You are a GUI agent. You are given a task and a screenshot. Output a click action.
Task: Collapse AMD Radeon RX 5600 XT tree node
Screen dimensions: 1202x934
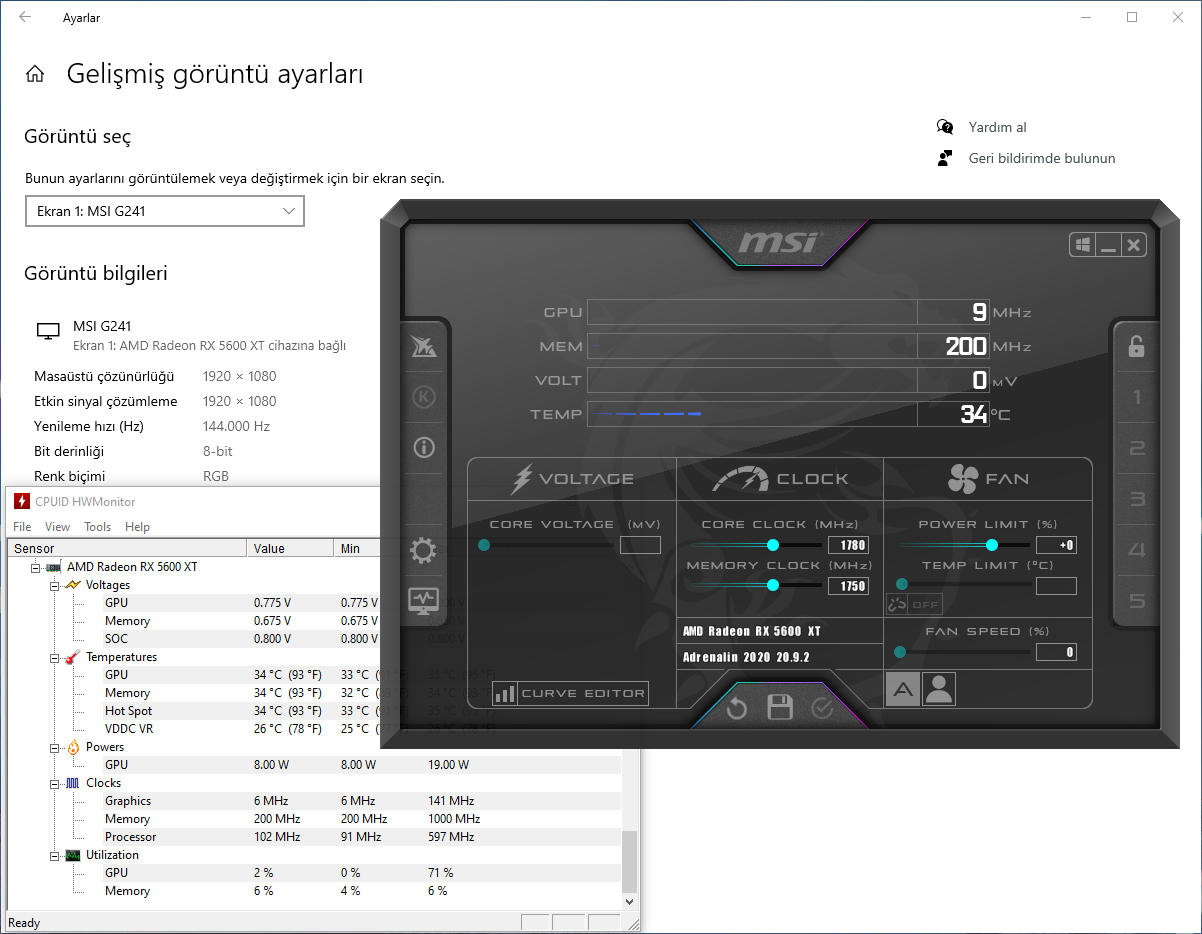[x=35, y=567]
